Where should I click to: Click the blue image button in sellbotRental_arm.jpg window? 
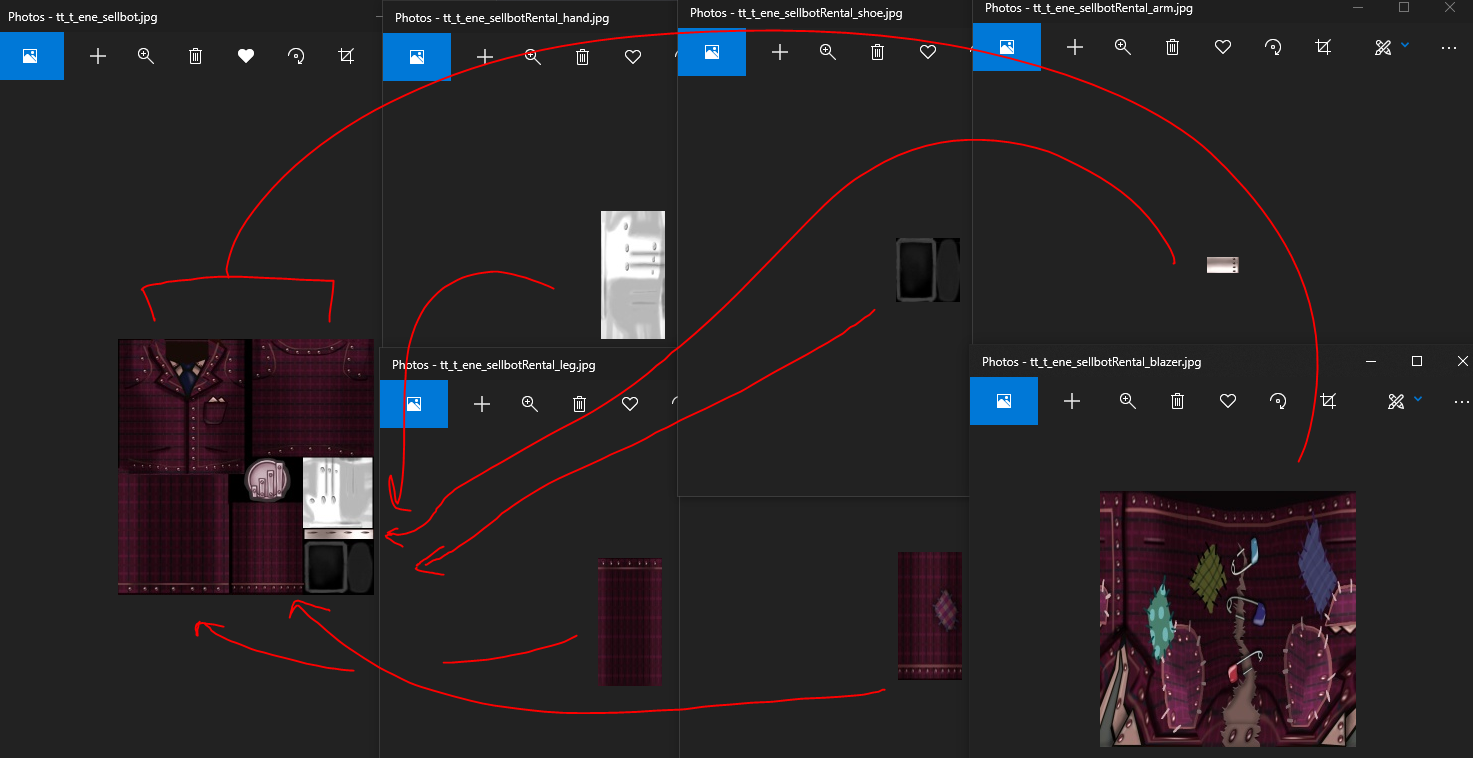click(1007, 47)
